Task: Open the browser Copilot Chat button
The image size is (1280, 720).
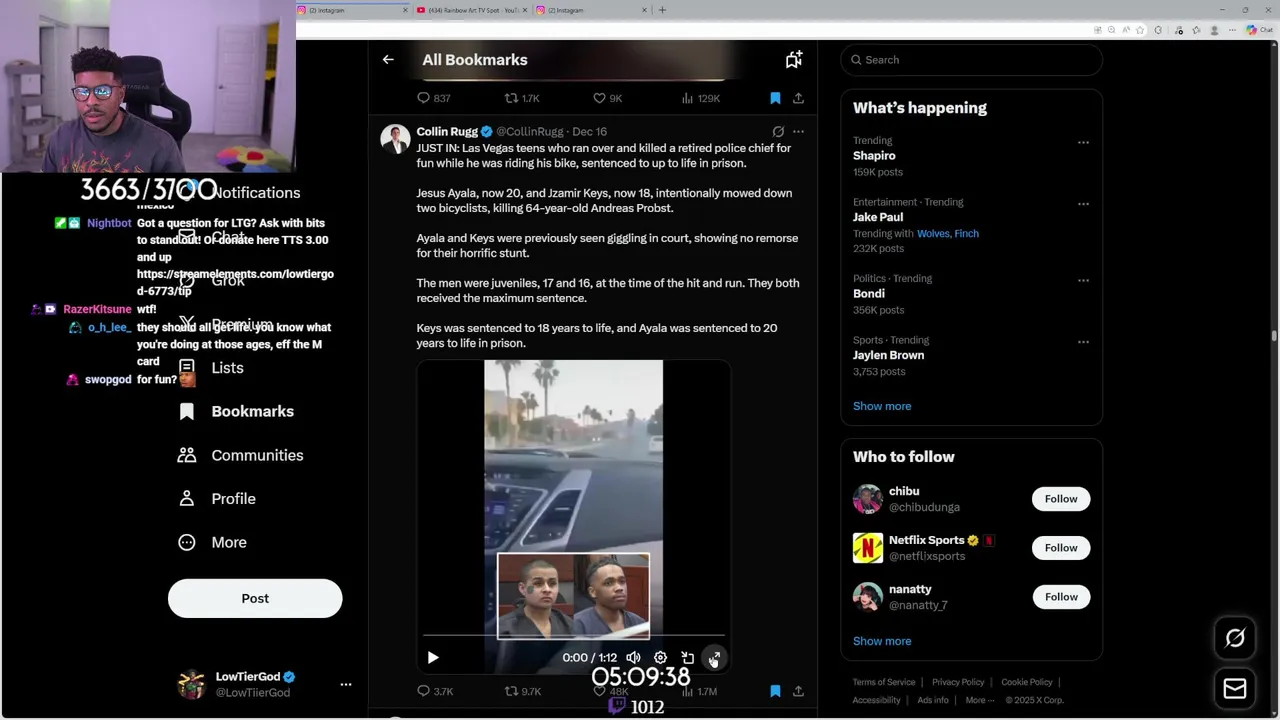Action: pos(1260,30)
